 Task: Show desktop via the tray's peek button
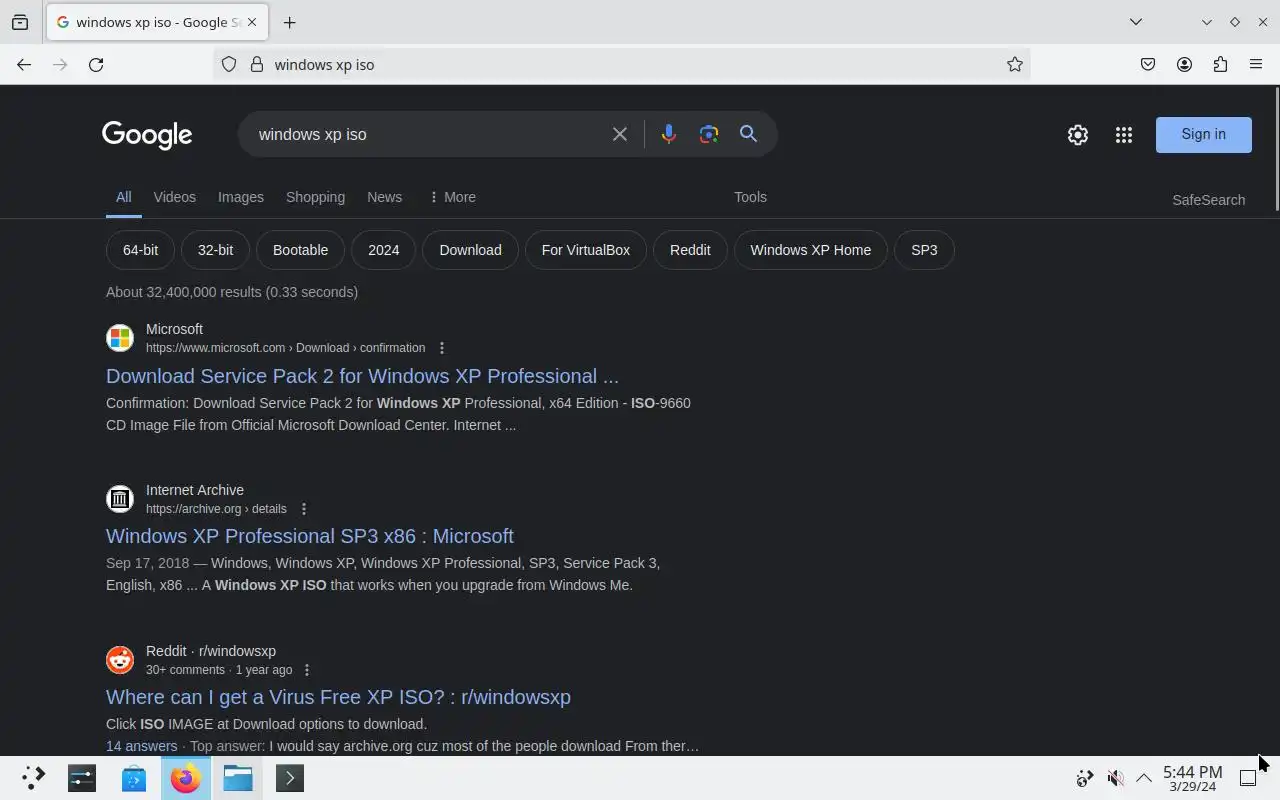pyautogui.click(x=1248, y=778)
